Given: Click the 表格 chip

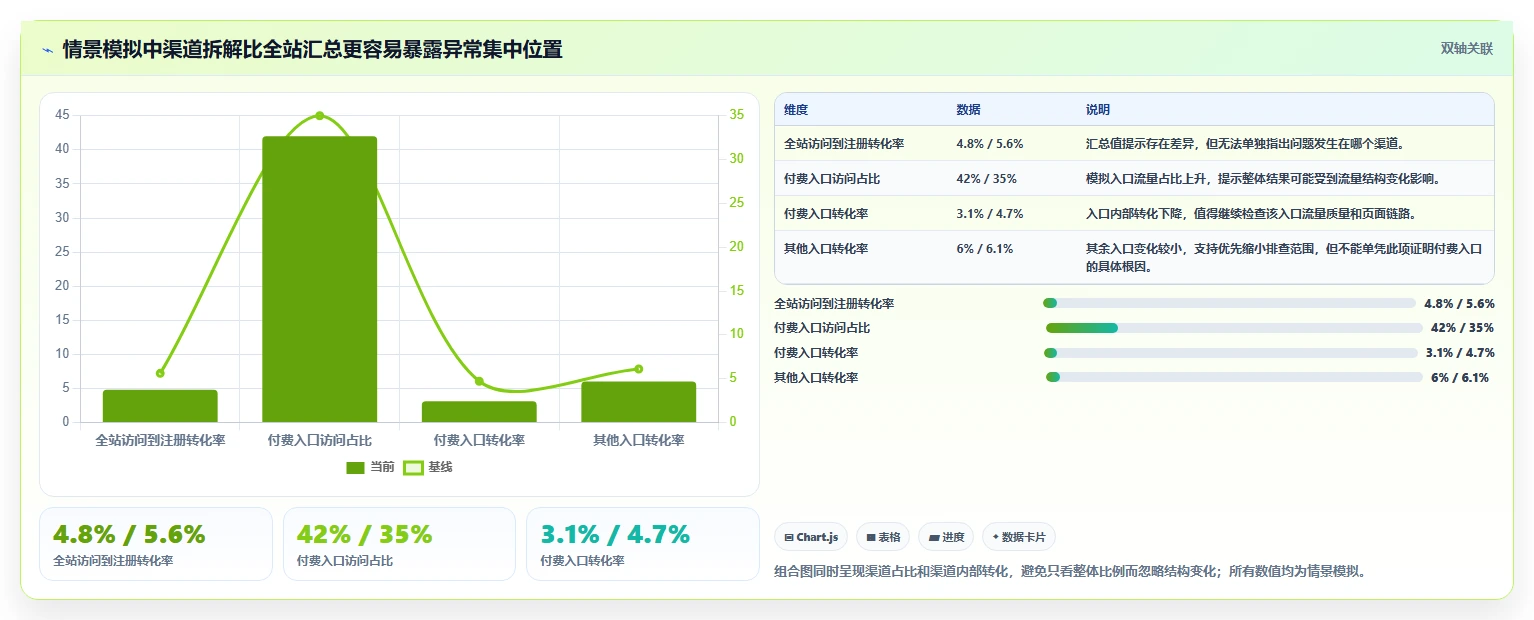Looking at the screenshot, I should click(883, 537).
